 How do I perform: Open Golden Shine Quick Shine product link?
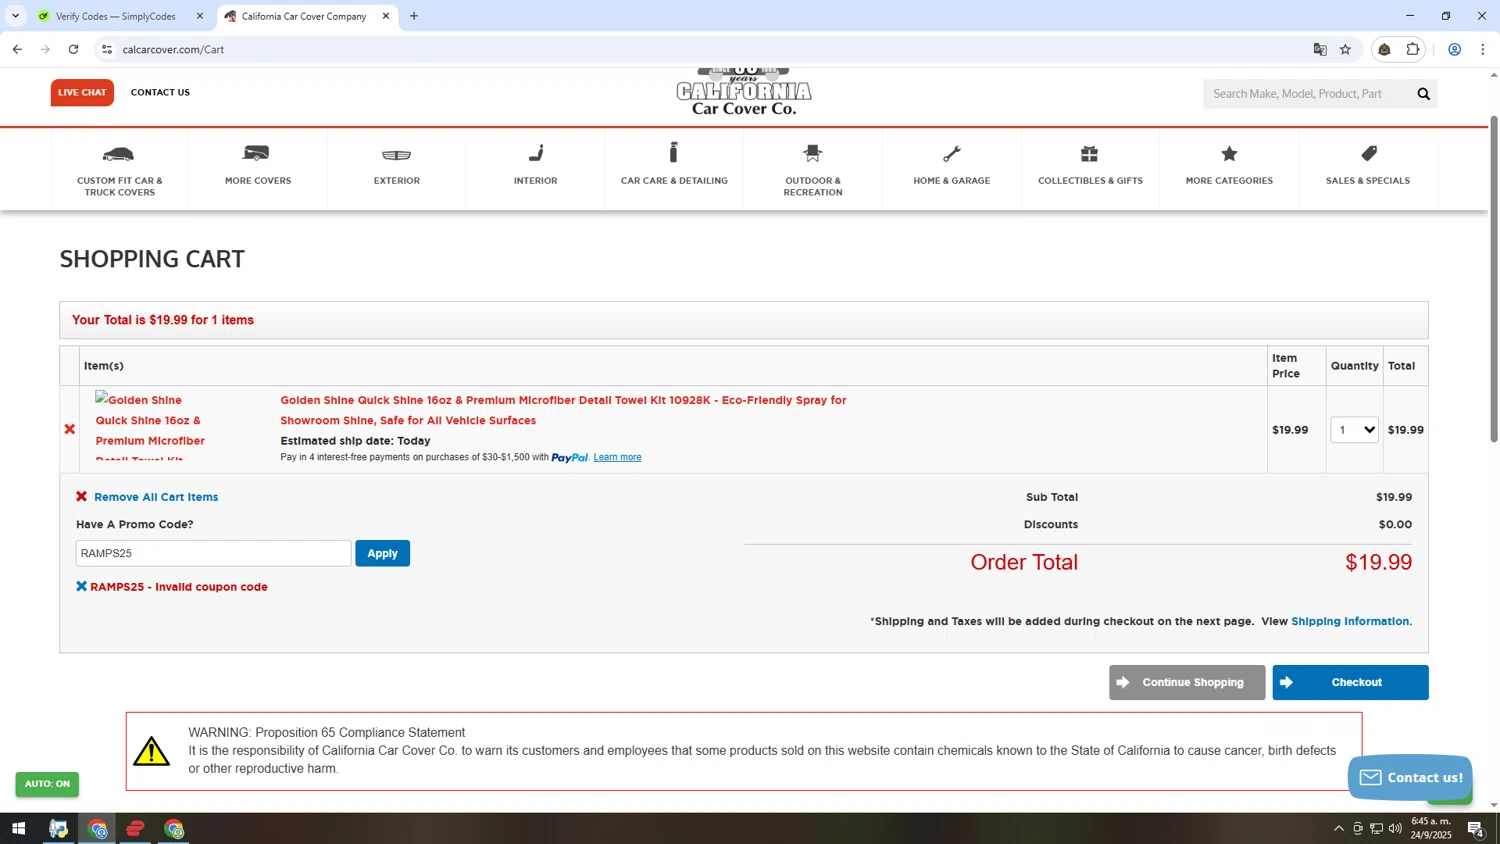[563, 410]
